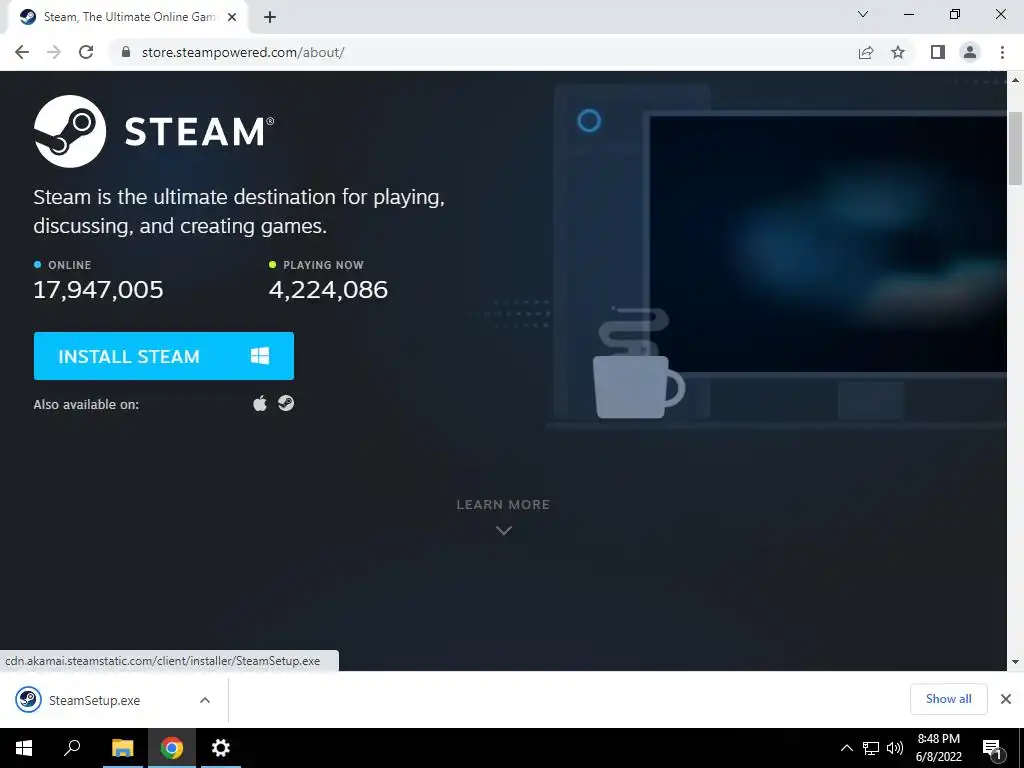Viewport: 1024px width, 768px height.
Task: Reload the page with the refresh icon
Action: click(x=86, y=52)
